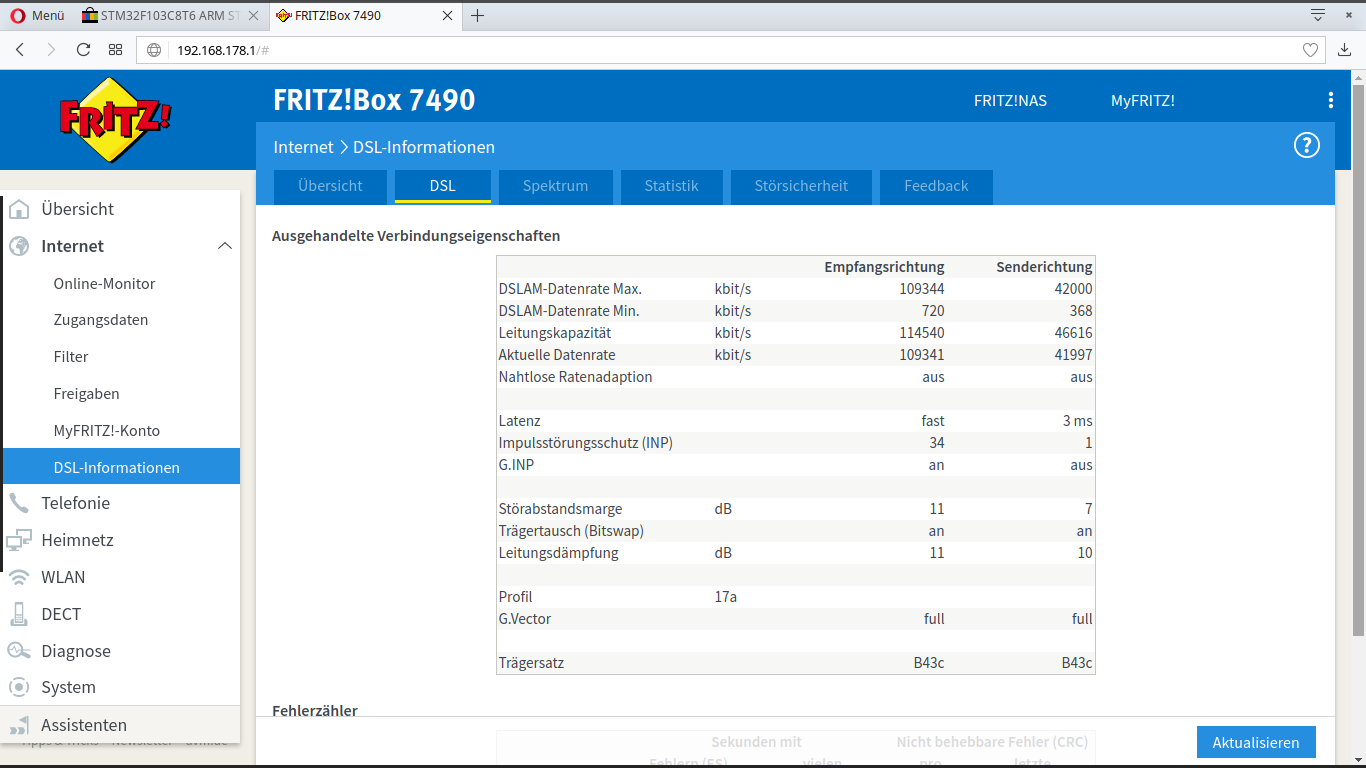Screen dimensions: 1366x768
Task: Click the FRITZ! logo
Action: (115, 119)
